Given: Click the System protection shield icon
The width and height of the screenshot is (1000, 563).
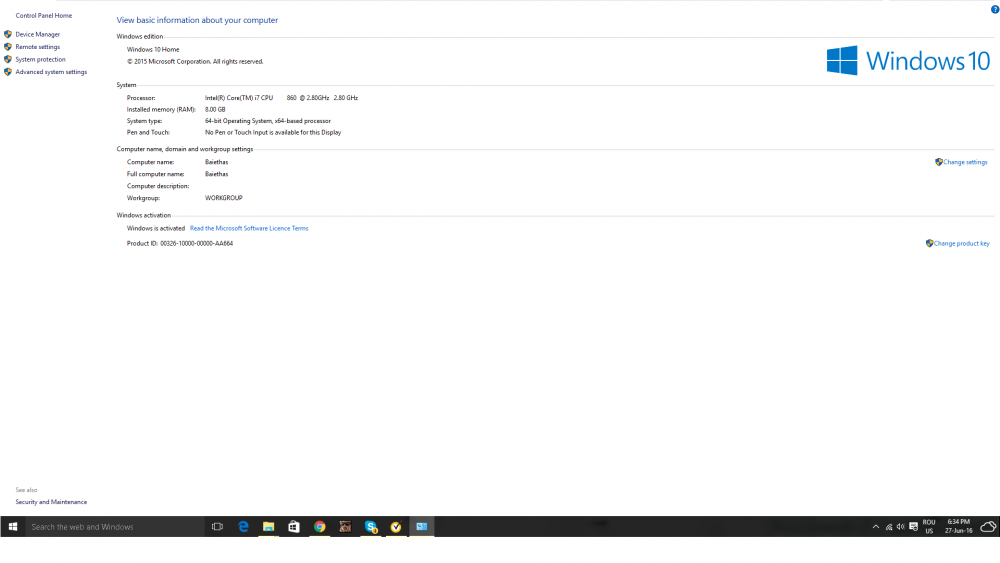Looking at the screenshot, I should tap(8, 59).
